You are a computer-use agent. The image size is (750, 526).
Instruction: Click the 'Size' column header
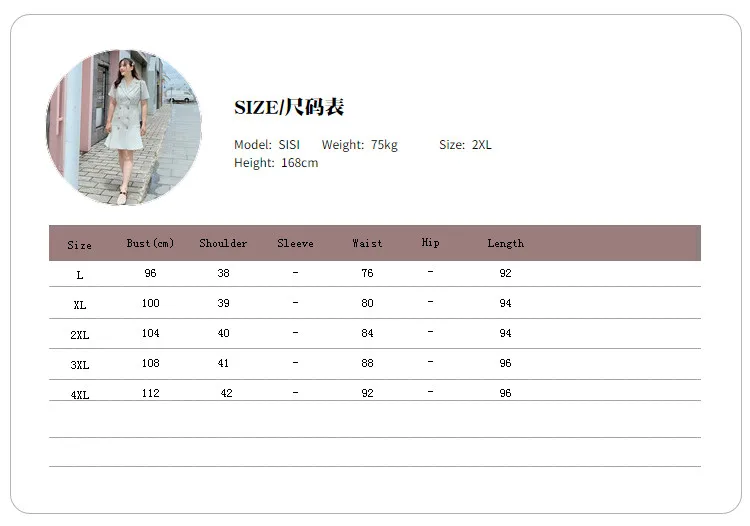click(x=79, y=245)
